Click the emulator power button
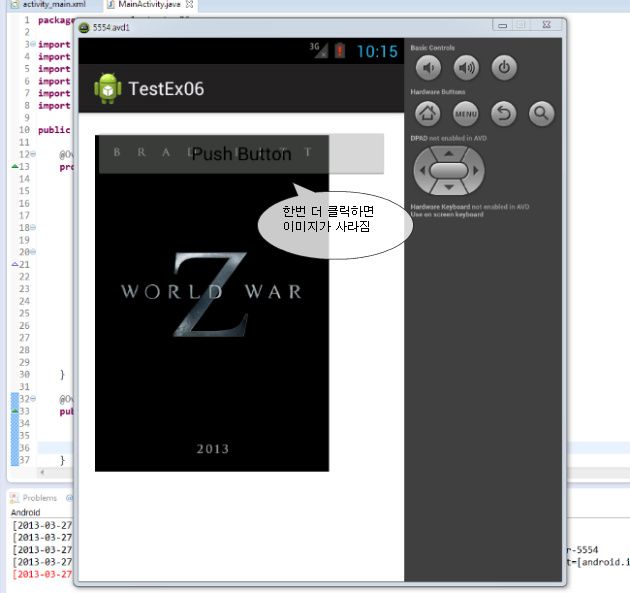Screen dimensions: 630x593 (504, 68)
